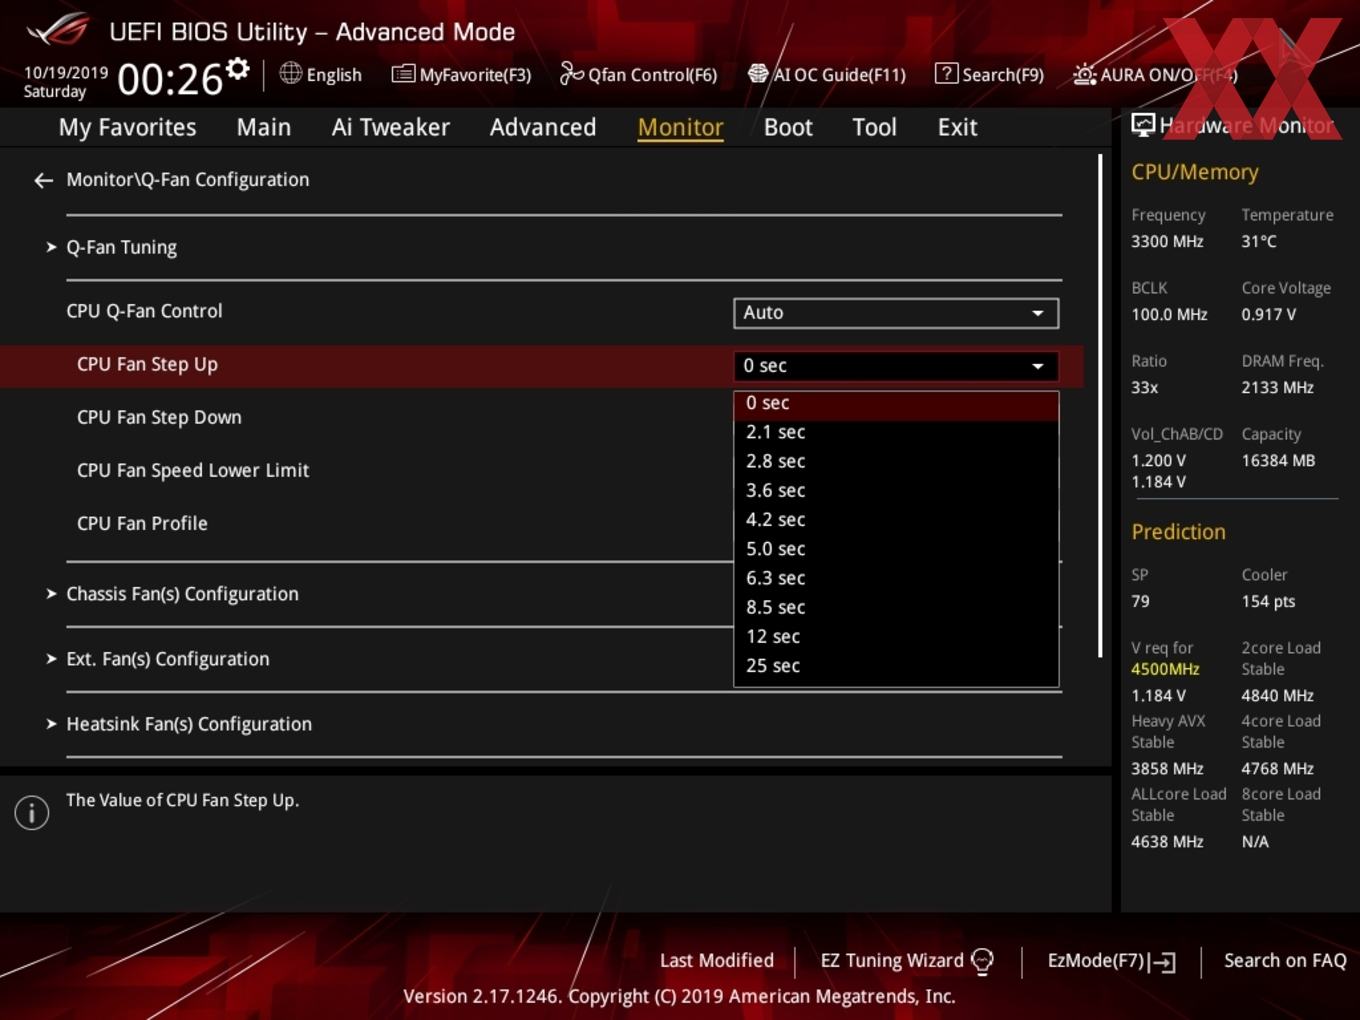Viewport: 1360px width, 1020px height.
Task: Open MyFavorite(F3) list icon
Action: (403, 74)
